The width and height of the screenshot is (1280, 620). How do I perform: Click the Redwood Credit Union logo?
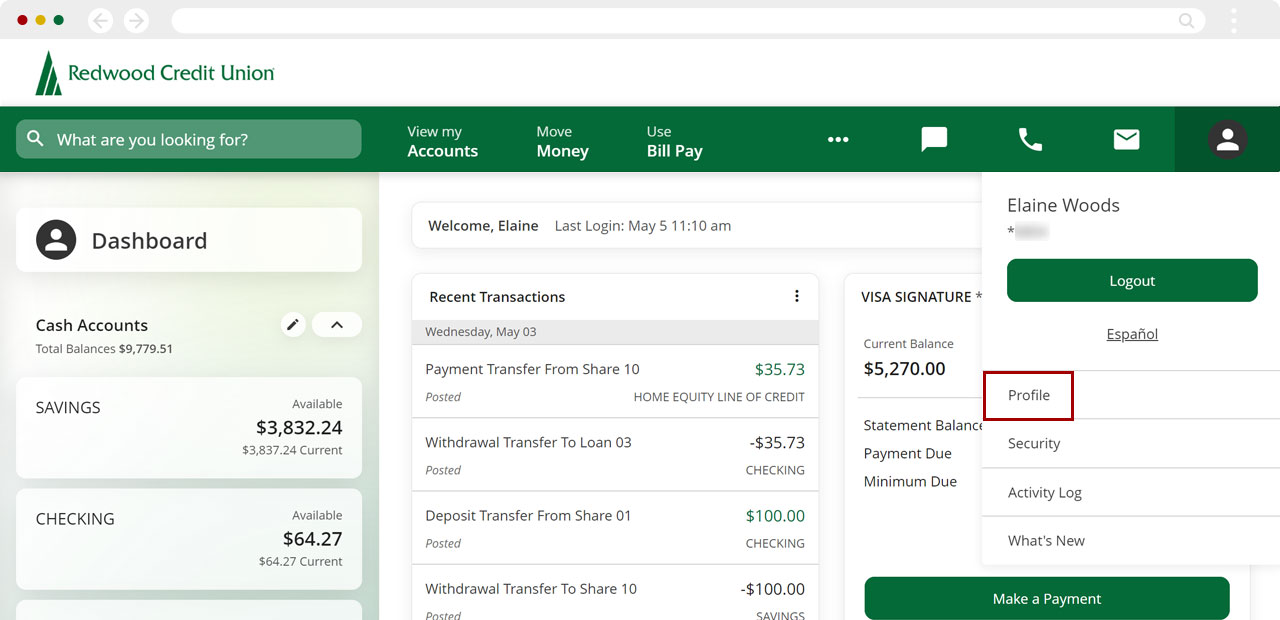[155, 73]
